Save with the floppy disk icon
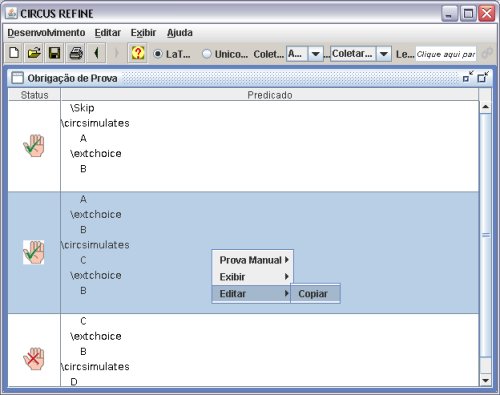 55,53
